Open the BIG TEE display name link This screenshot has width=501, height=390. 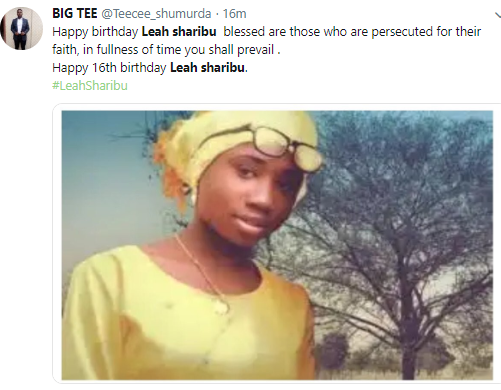coord(75,14)
